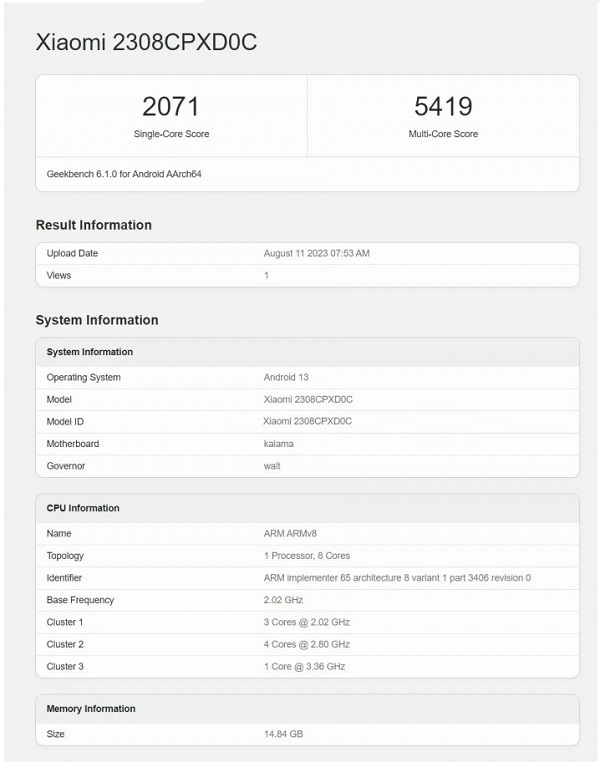Image resolution: width=600 pixels, height=762 pixels.
Task: Click the Multi-Core Score label
Action: (x=443, y=134)
